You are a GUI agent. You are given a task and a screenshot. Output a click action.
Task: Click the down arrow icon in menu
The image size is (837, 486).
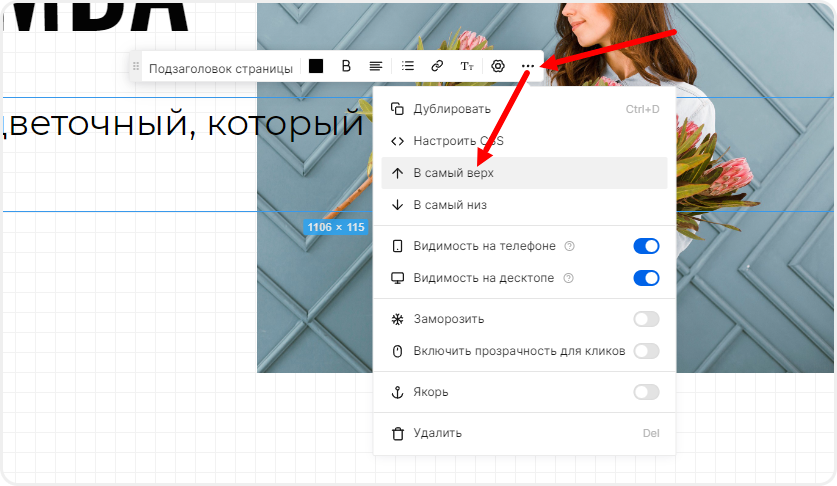tap(397, 205)
